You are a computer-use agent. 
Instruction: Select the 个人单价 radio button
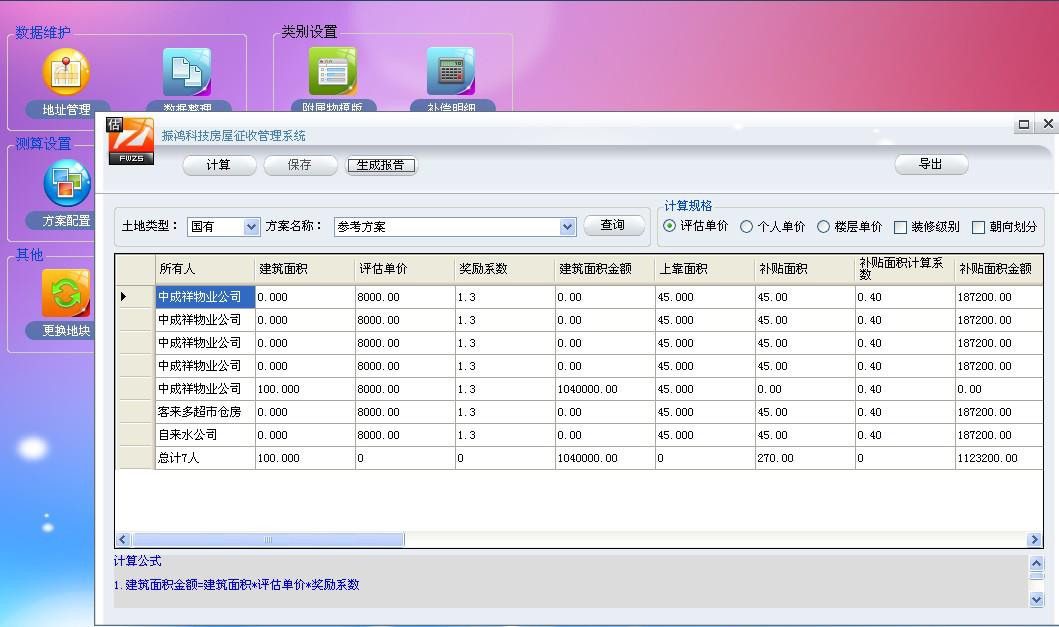pos(746,227)
